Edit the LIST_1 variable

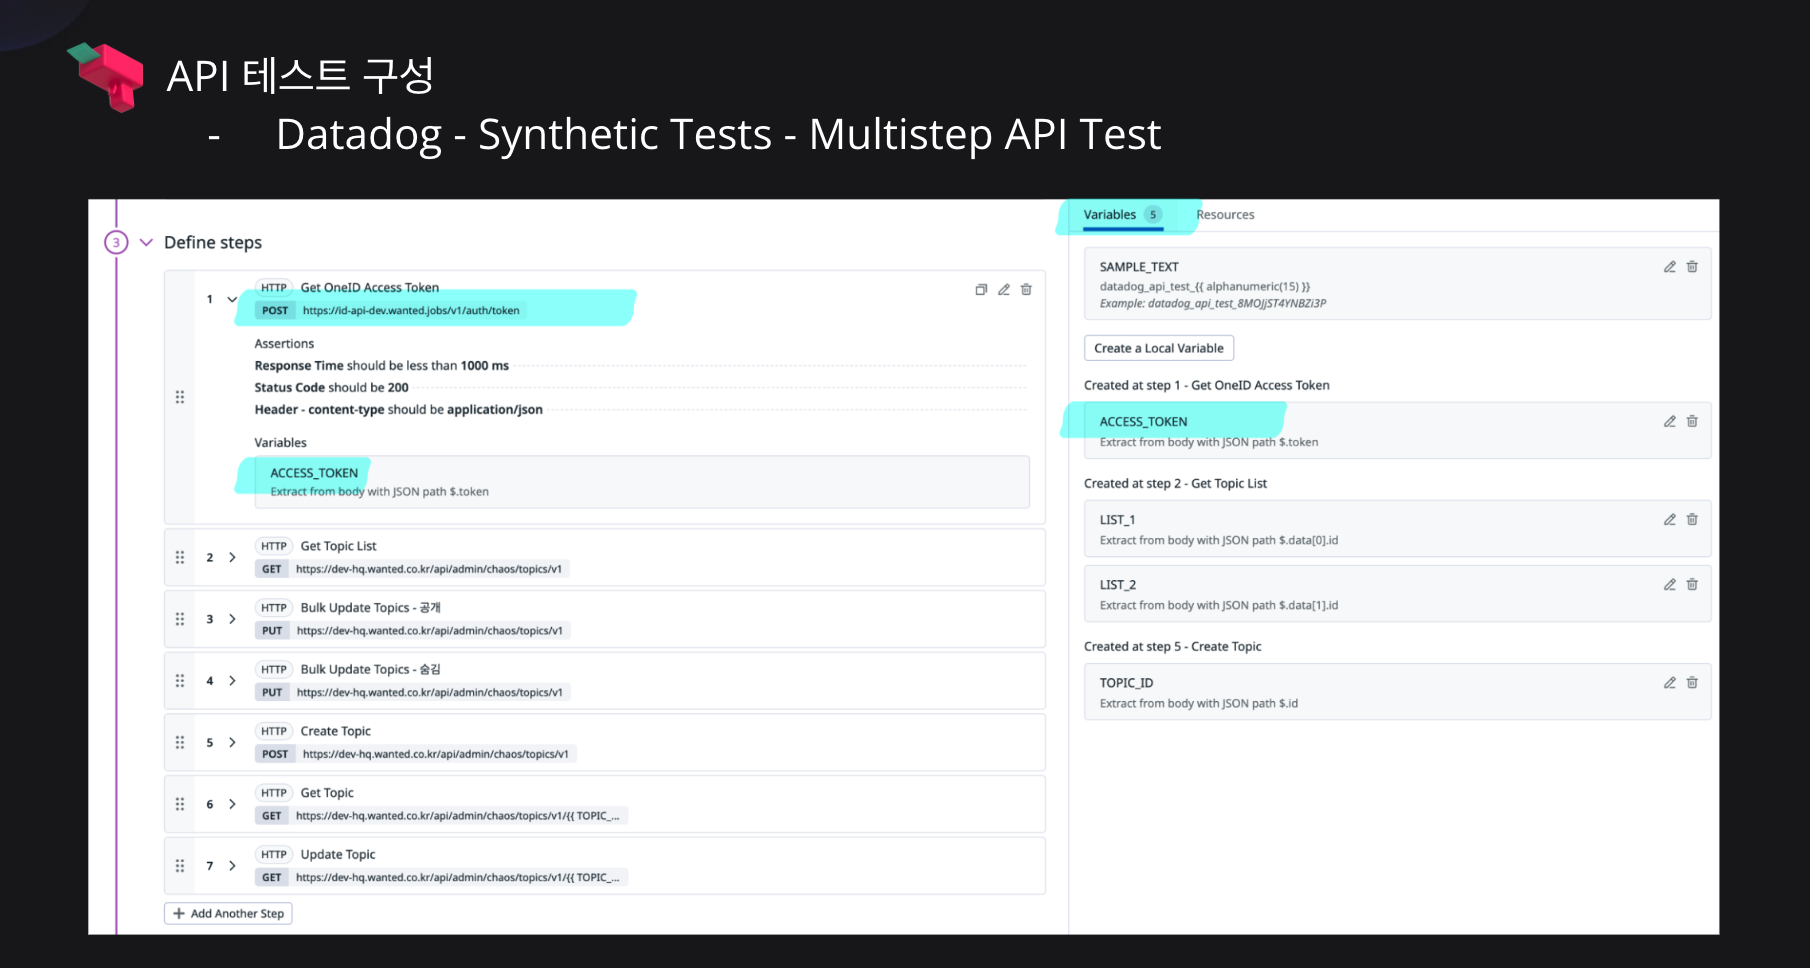click(1669, 520)
